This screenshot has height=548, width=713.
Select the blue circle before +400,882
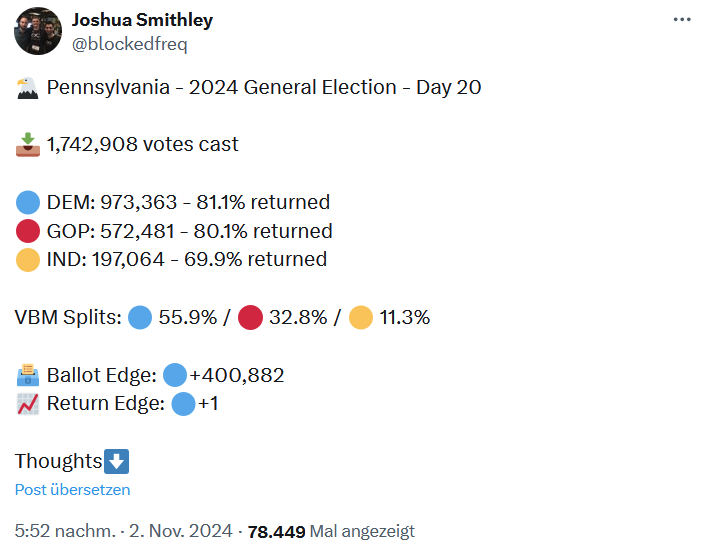point(175,375)
